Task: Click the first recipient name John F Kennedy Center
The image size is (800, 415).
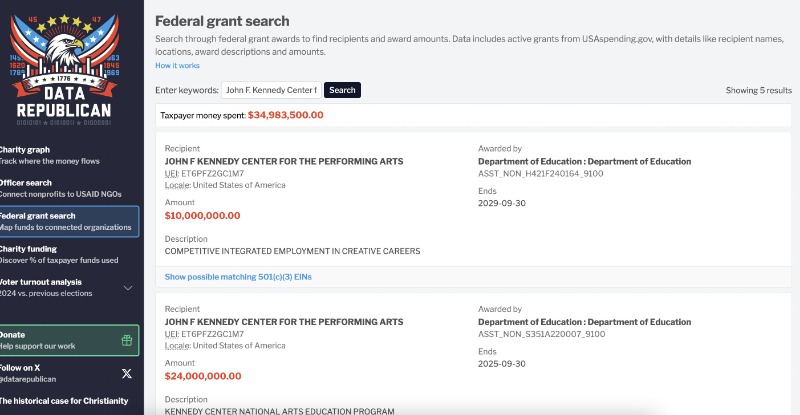Action: (x=284, y=161)
